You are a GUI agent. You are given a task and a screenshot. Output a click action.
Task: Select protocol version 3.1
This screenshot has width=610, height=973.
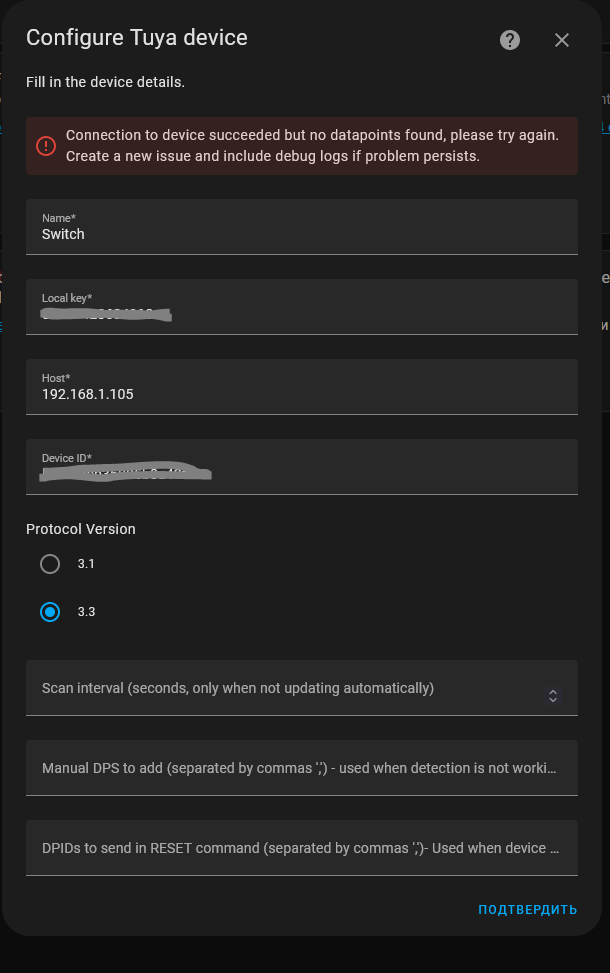[50, 564]
